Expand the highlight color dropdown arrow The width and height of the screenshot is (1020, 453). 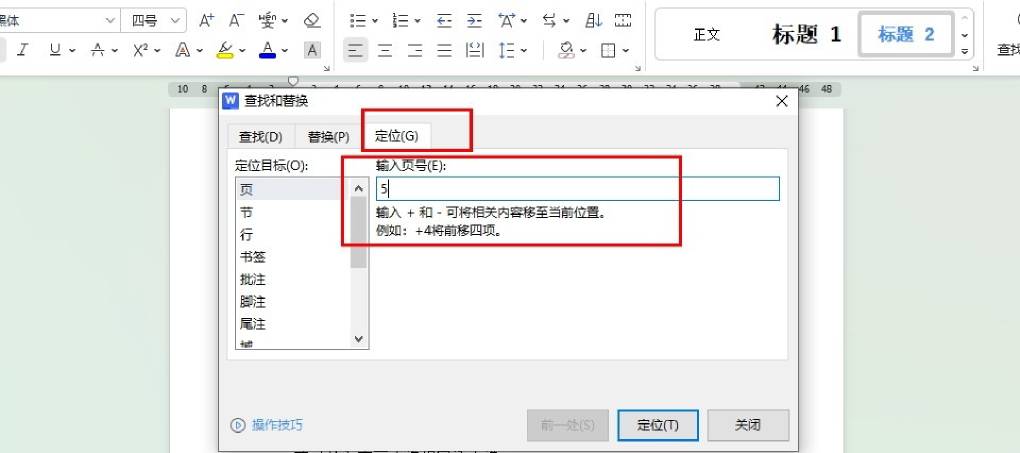click(x=243, y=50)
